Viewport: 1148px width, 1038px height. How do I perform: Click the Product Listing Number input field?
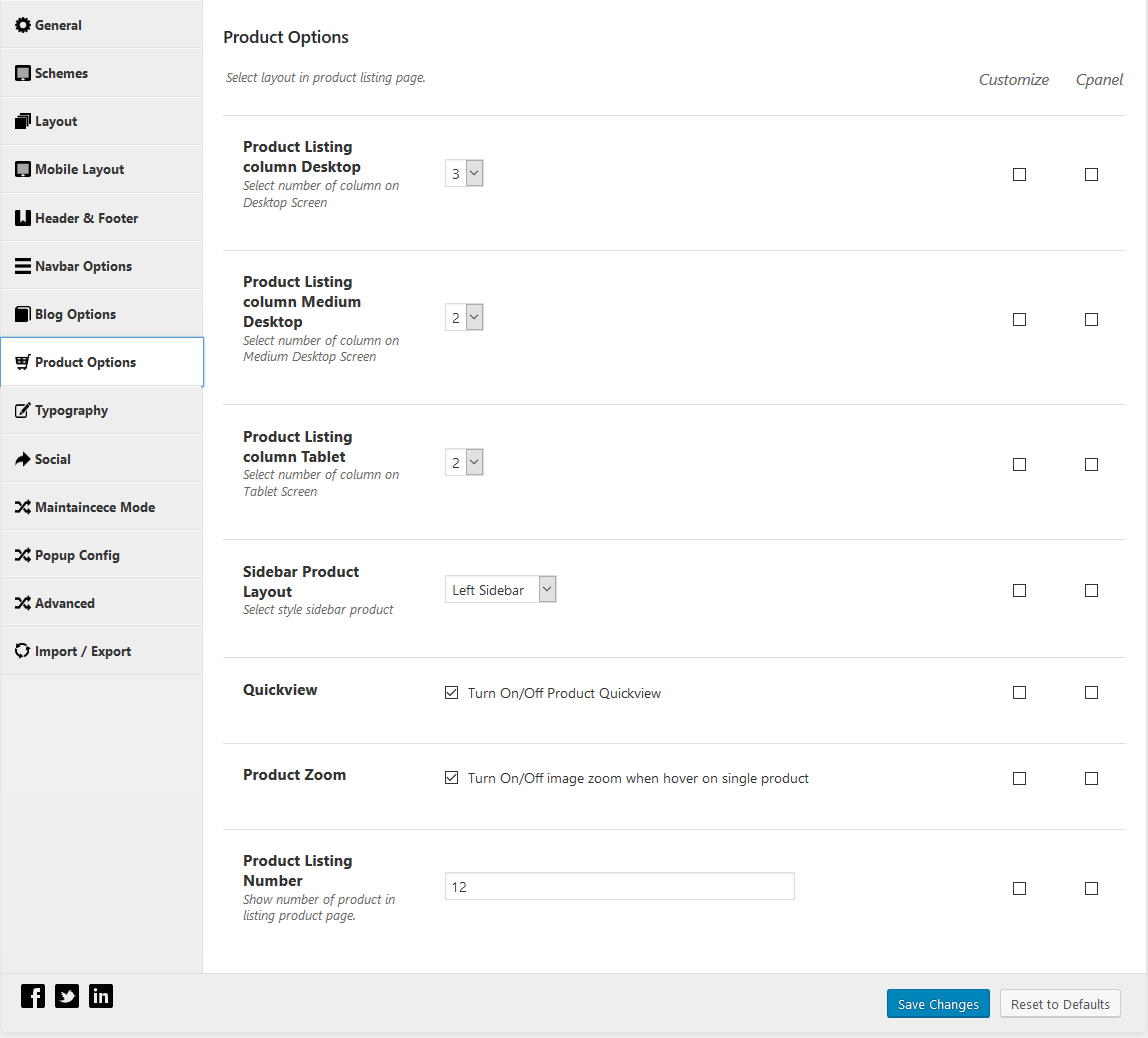619,887
